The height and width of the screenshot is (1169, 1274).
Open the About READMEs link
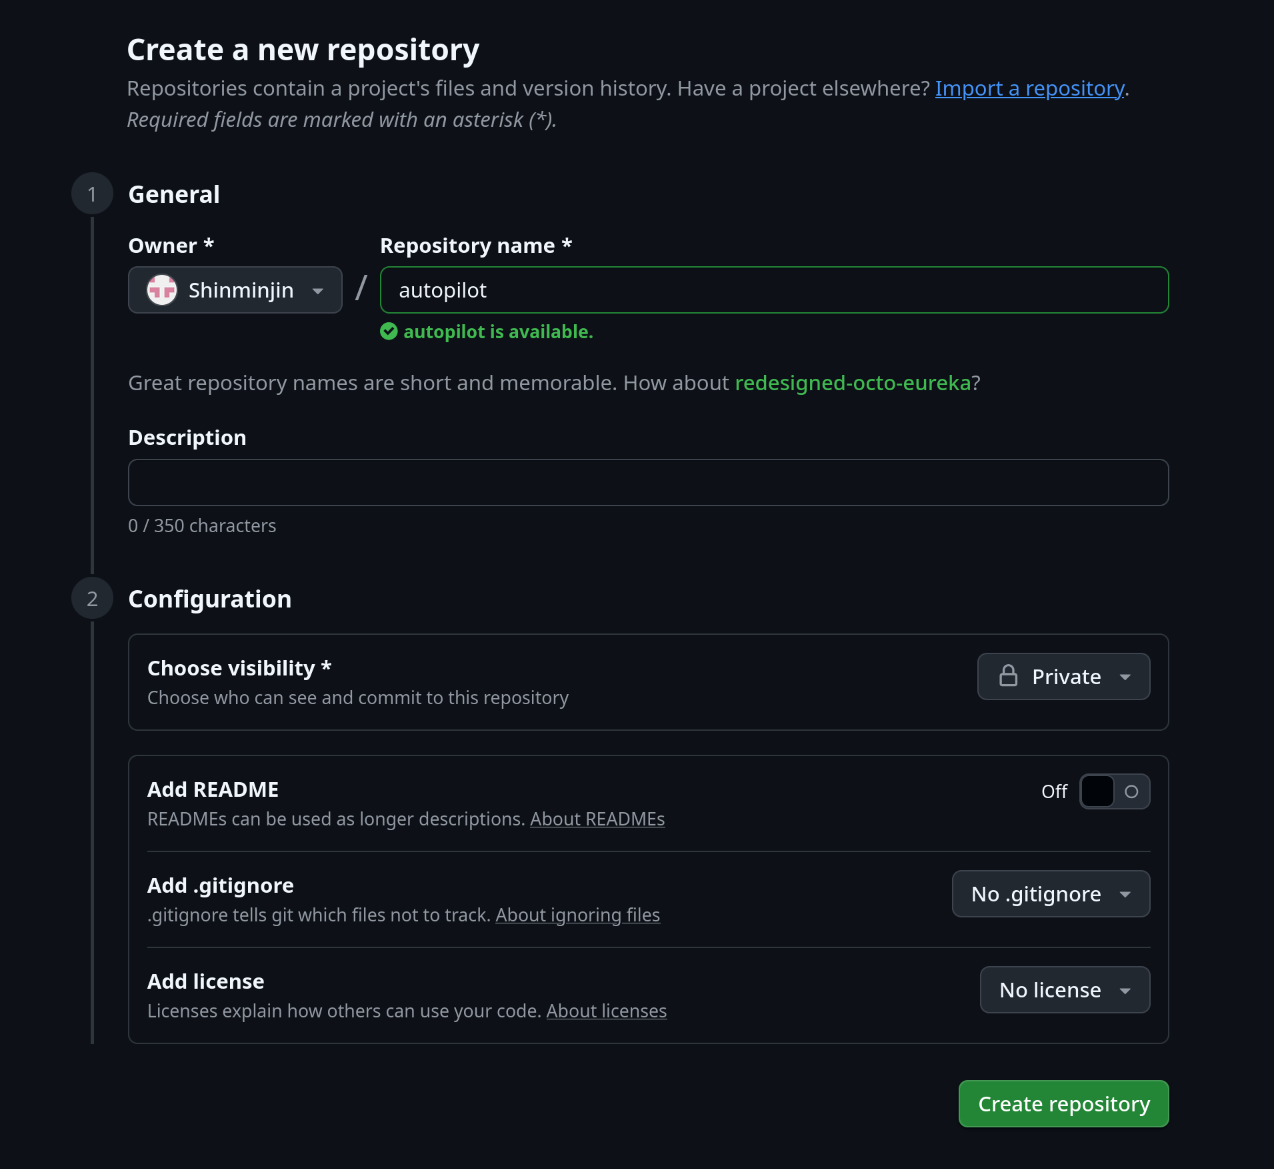pyautogui.click(x=597, y=819)
